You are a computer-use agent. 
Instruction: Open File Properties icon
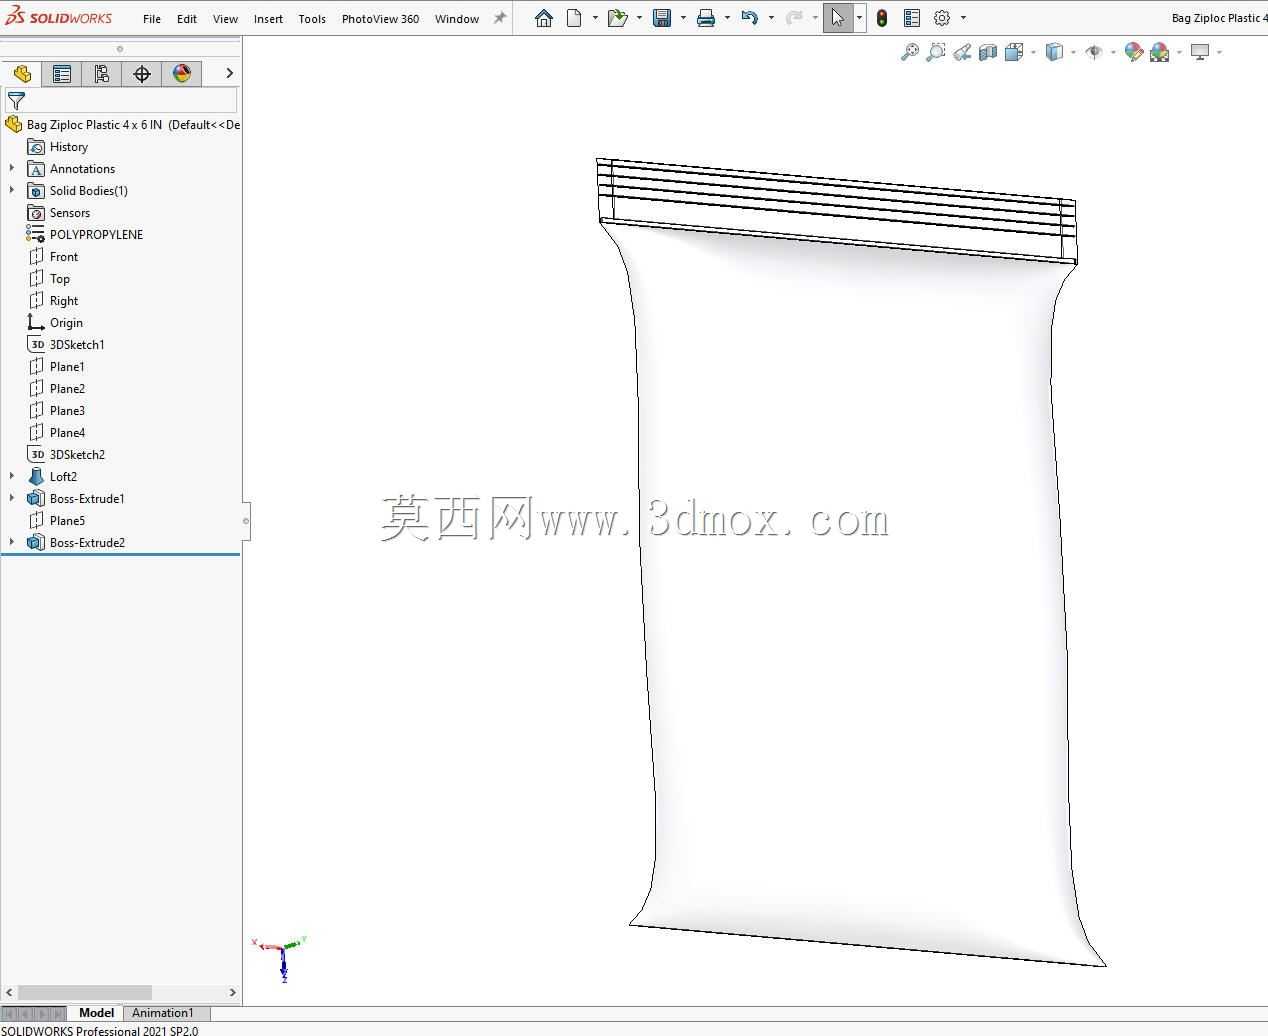912,18
